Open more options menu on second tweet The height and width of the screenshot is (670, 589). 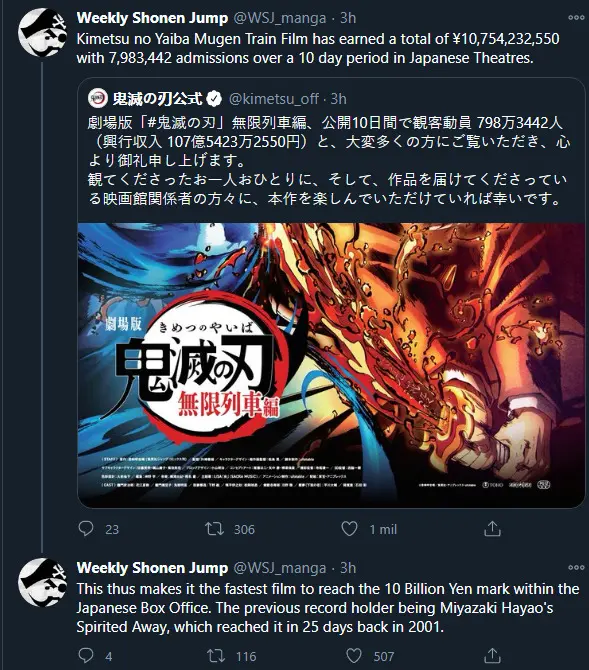(x=576, y=567)
